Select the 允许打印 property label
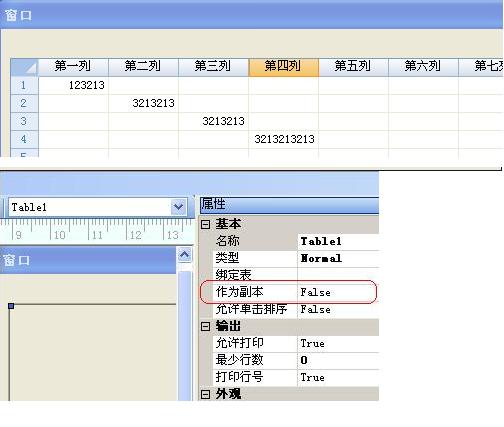Viewport: 504px width, 427px height. (255, 343)
